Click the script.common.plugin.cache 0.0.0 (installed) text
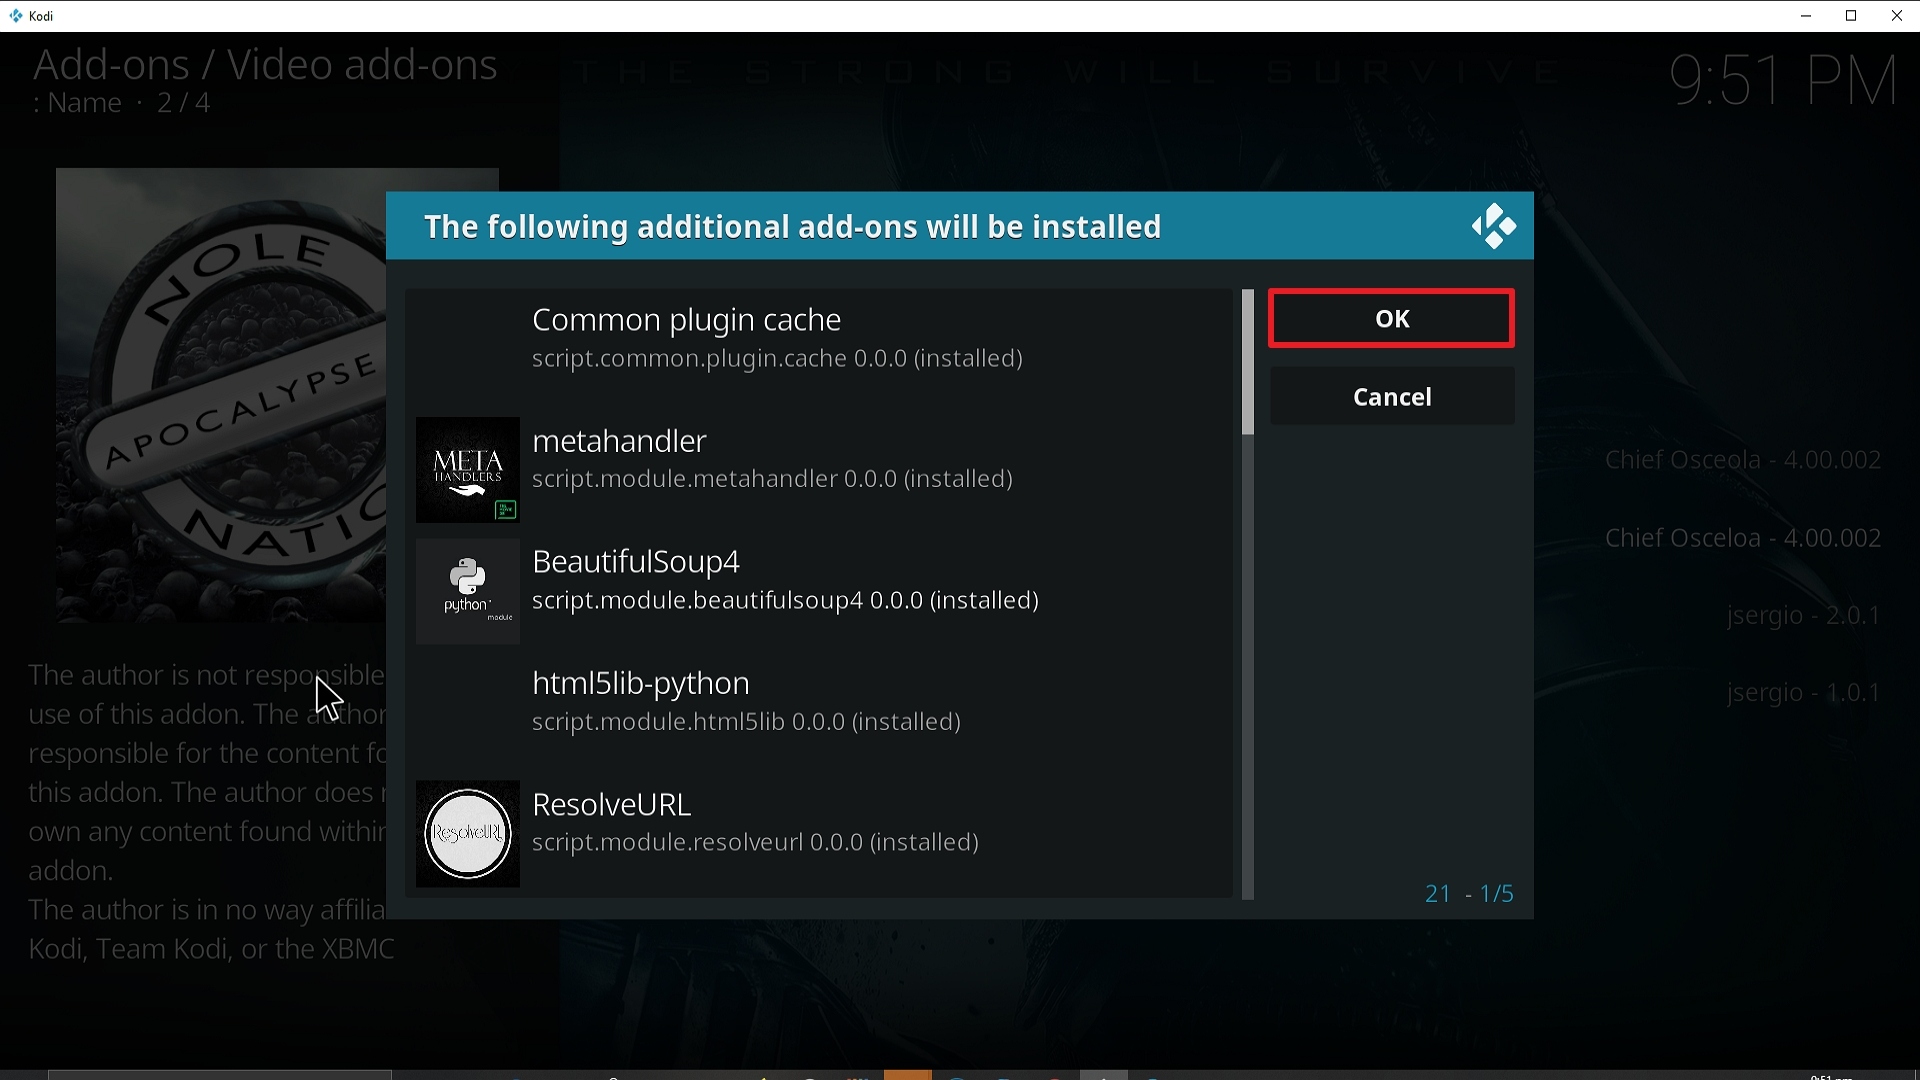The width and height of the screenshot is (1920, 1080). tap(777, 359)
